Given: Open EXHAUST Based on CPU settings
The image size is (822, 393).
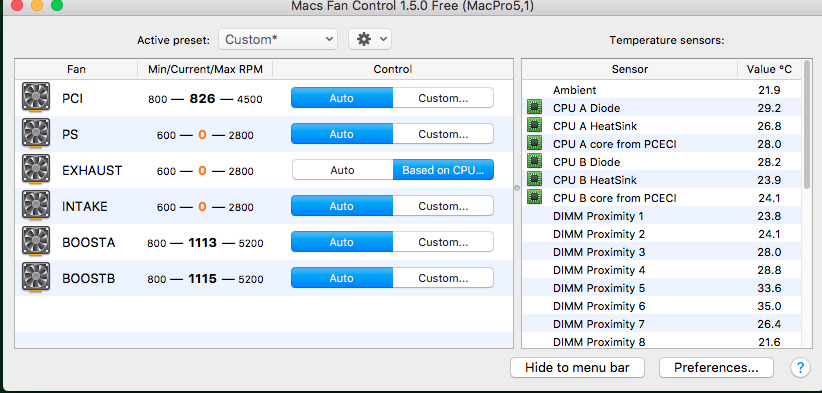Looking at the screenshot, I should coord(443,170).
